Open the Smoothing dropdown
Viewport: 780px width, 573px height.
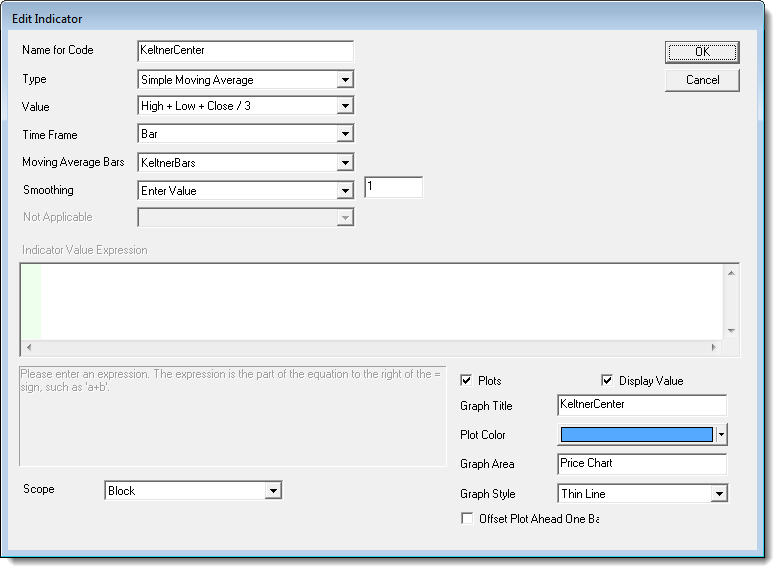(x=345, y=190)
